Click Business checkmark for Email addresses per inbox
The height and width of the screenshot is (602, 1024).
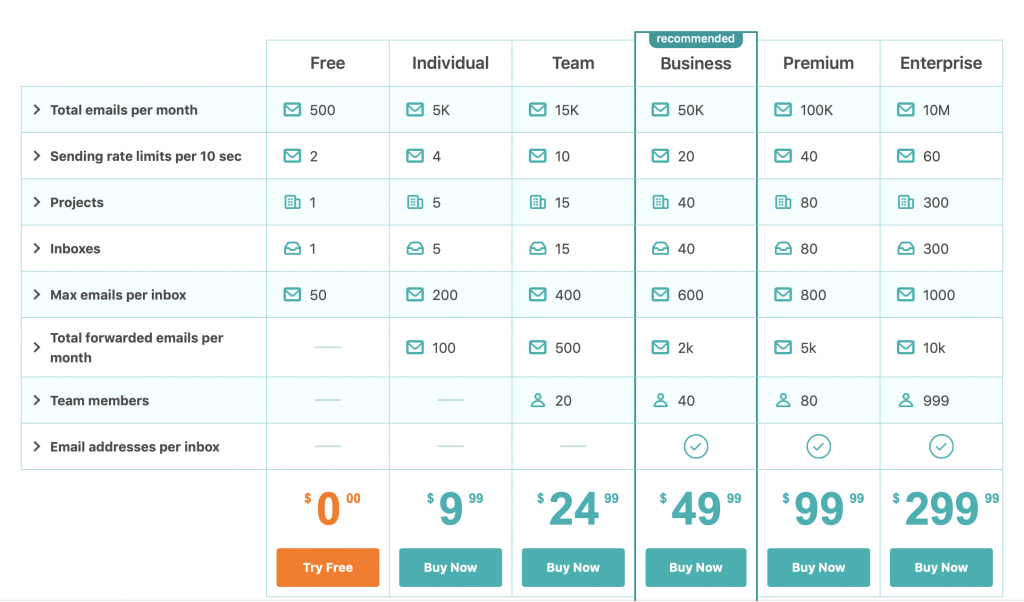coord(696,447)
